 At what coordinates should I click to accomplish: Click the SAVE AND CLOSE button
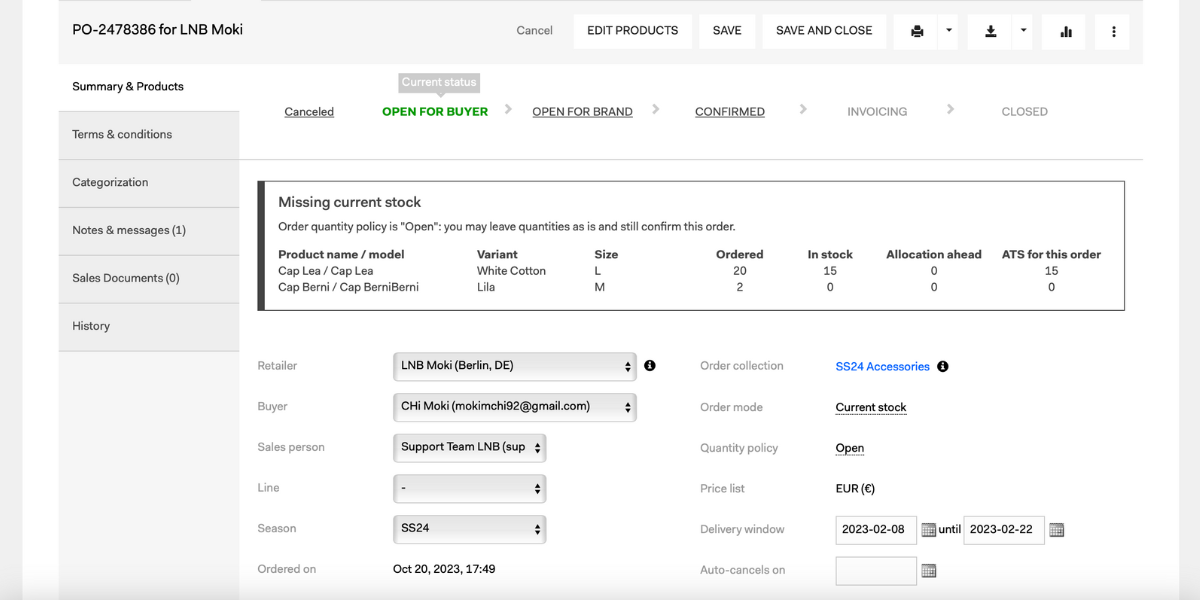click(x=824, y=31)
